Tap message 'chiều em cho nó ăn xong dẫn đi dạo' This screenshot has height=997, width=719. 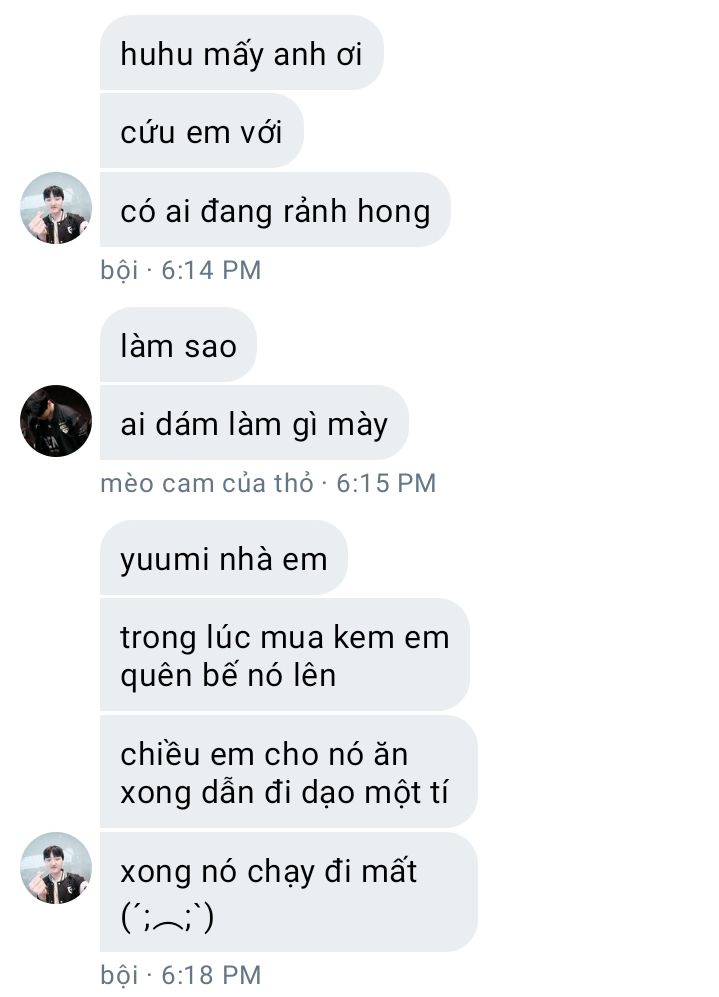(289, 772)
